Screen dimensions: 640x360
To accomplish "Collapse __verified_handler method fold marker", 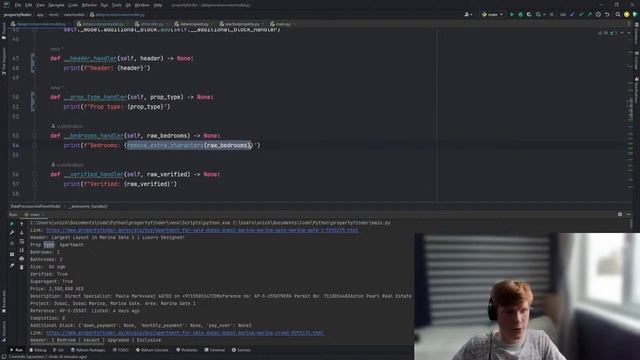I will 34,174.
